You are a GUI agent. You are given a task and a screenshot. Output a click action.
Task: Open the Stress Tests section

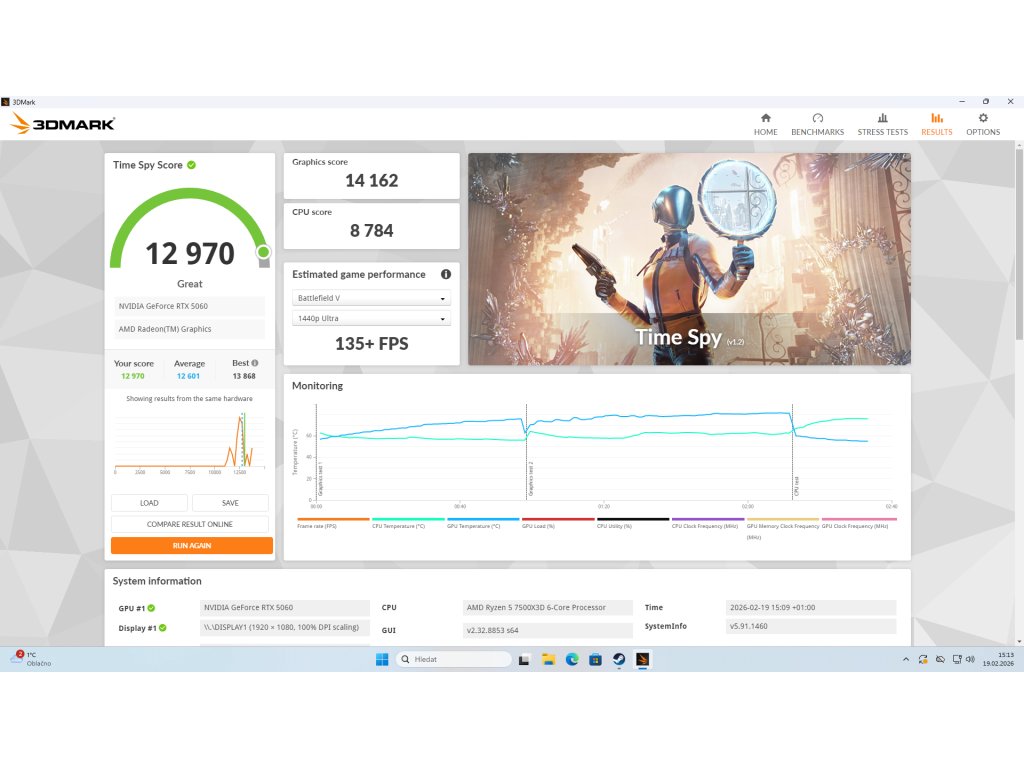click(x=882, y=124)
